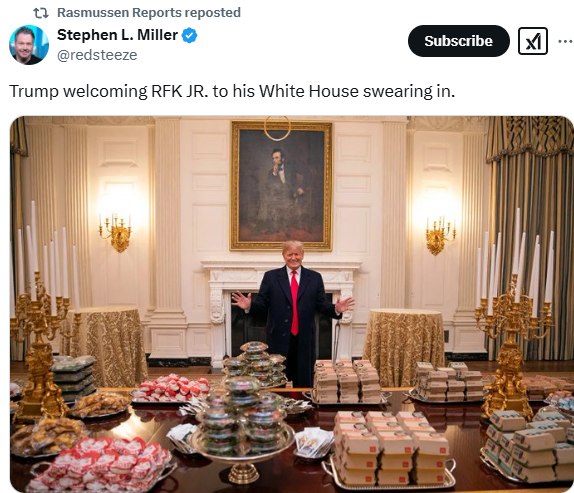Viewport: 574px width, 493px height.
Task: Click the Lincoln portrait in the photo
Action: [x=281, y=186]
